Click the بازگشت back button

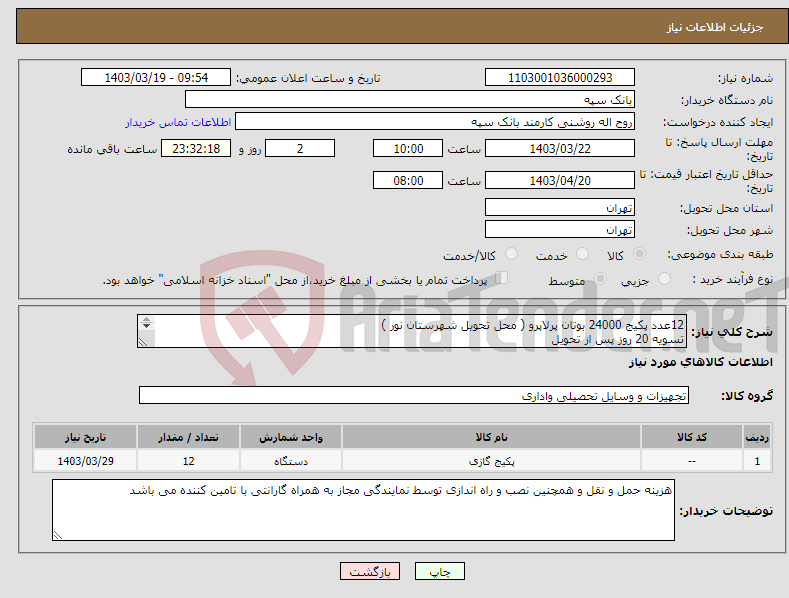(x=370, y=571)
